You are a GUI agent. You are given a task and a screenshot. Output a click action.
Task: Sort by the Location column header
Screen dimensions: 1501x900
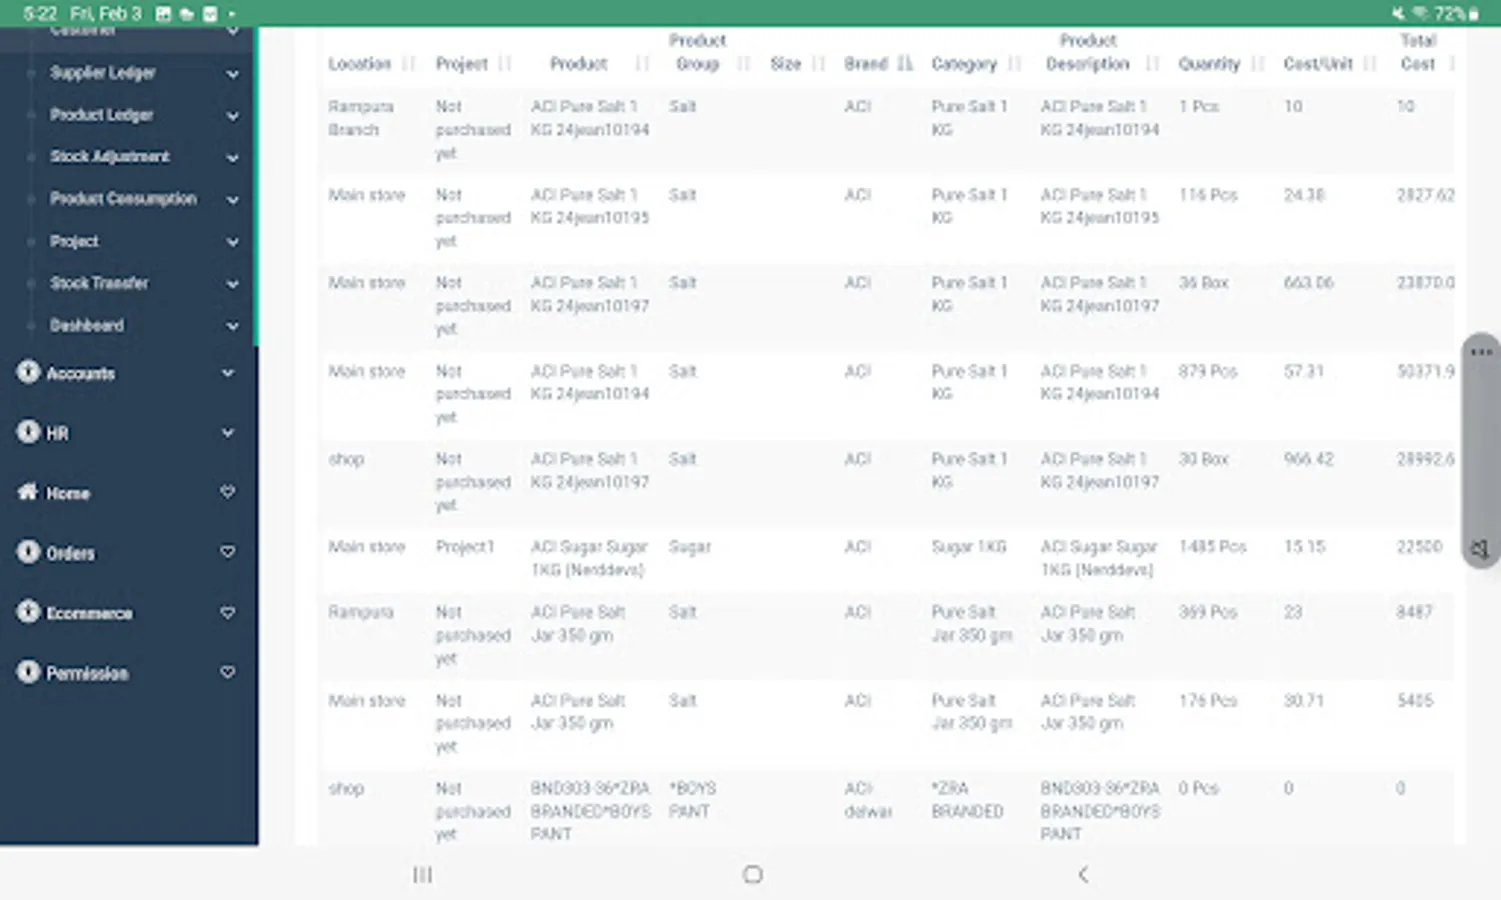[359, 64]
